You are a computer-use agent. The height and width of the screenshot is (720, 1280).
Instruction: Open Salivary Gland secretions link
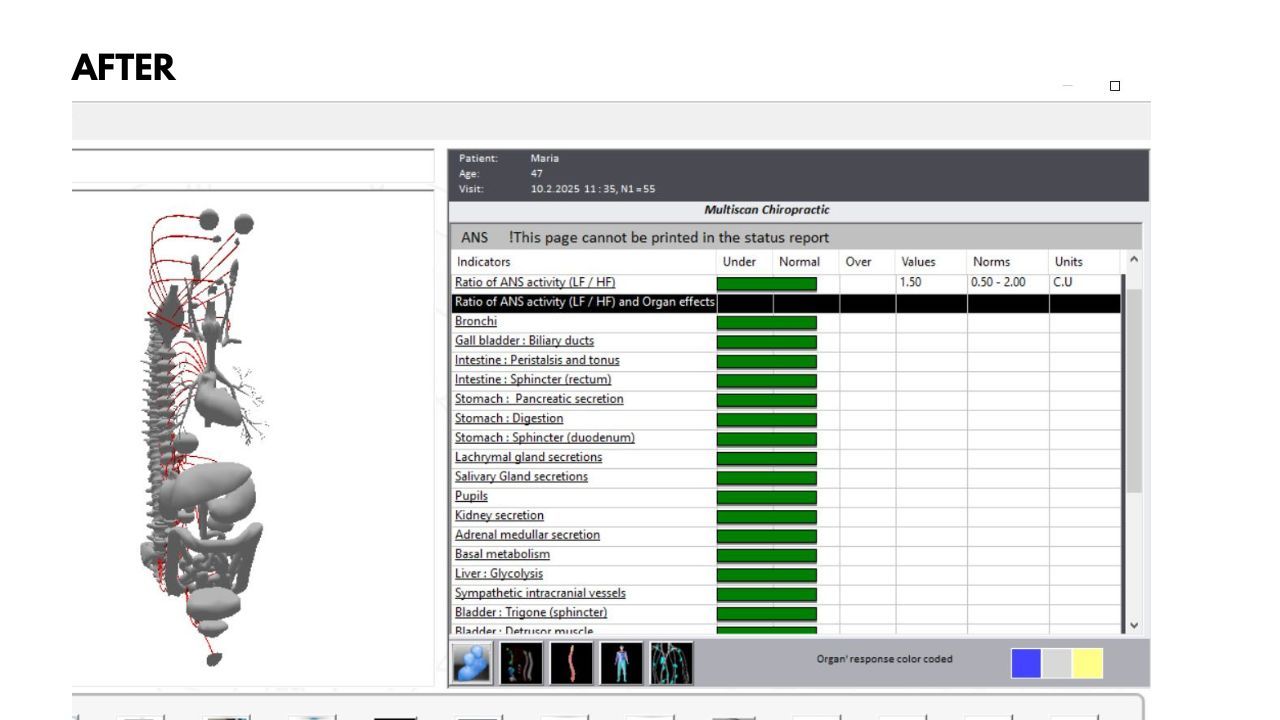(x=521, y=476)
